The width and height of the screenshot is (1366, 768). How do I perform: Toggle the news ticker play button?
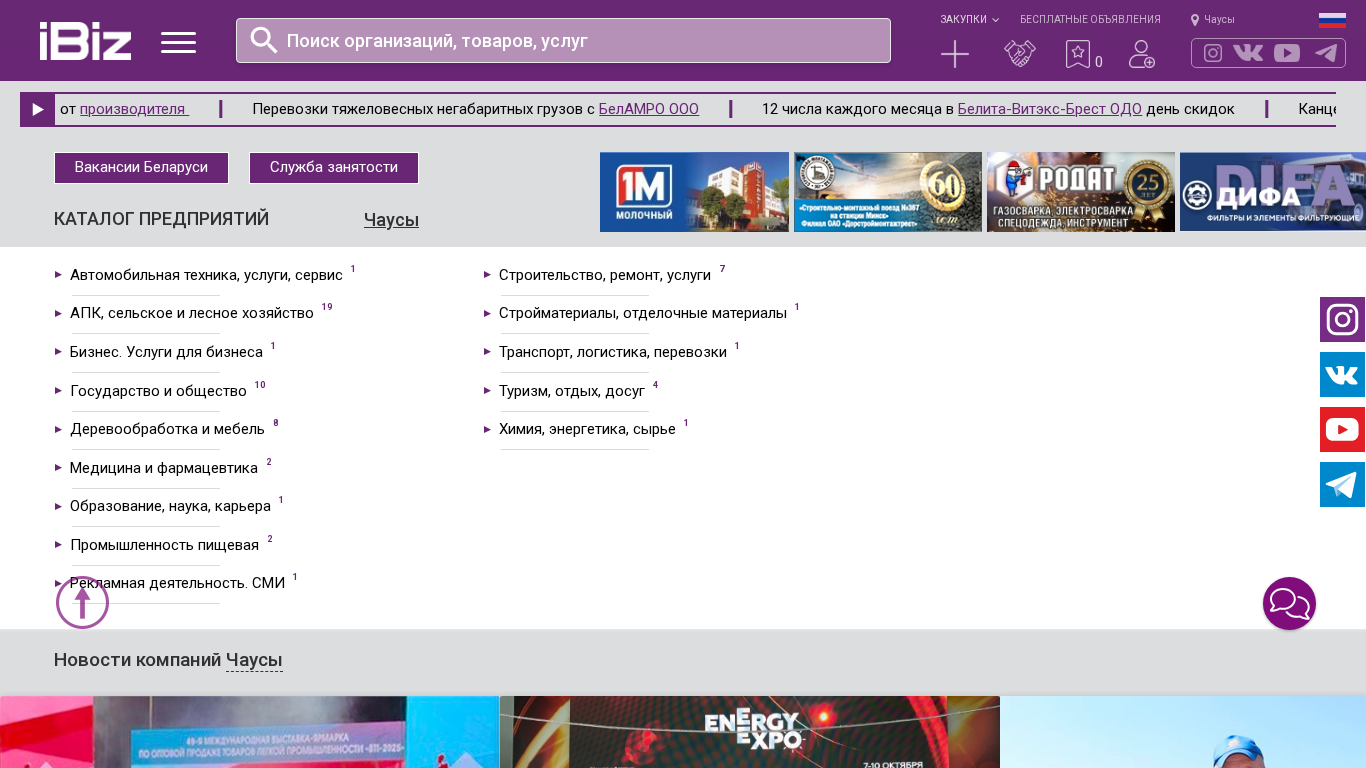[38, 110]
